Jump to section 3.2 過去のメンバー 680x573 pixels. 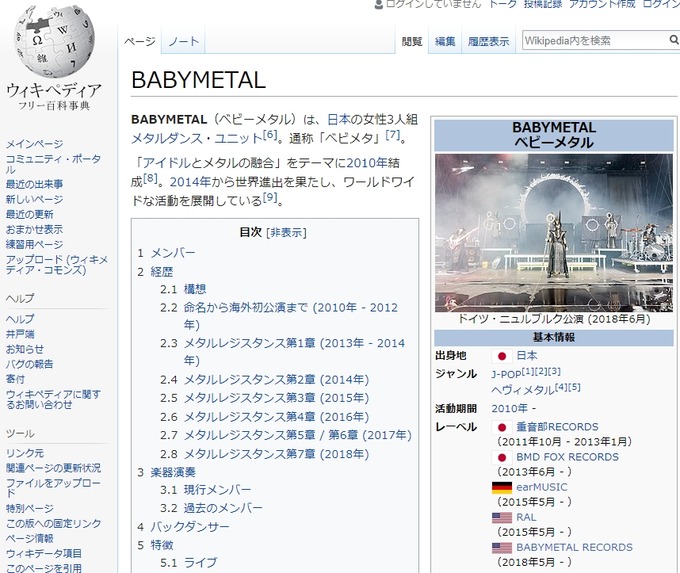tap(223, 508)
